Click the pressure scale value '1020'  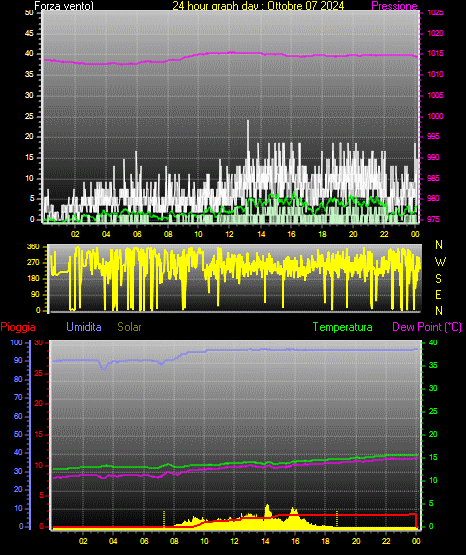pyautogui.click(x=435, y=33)
